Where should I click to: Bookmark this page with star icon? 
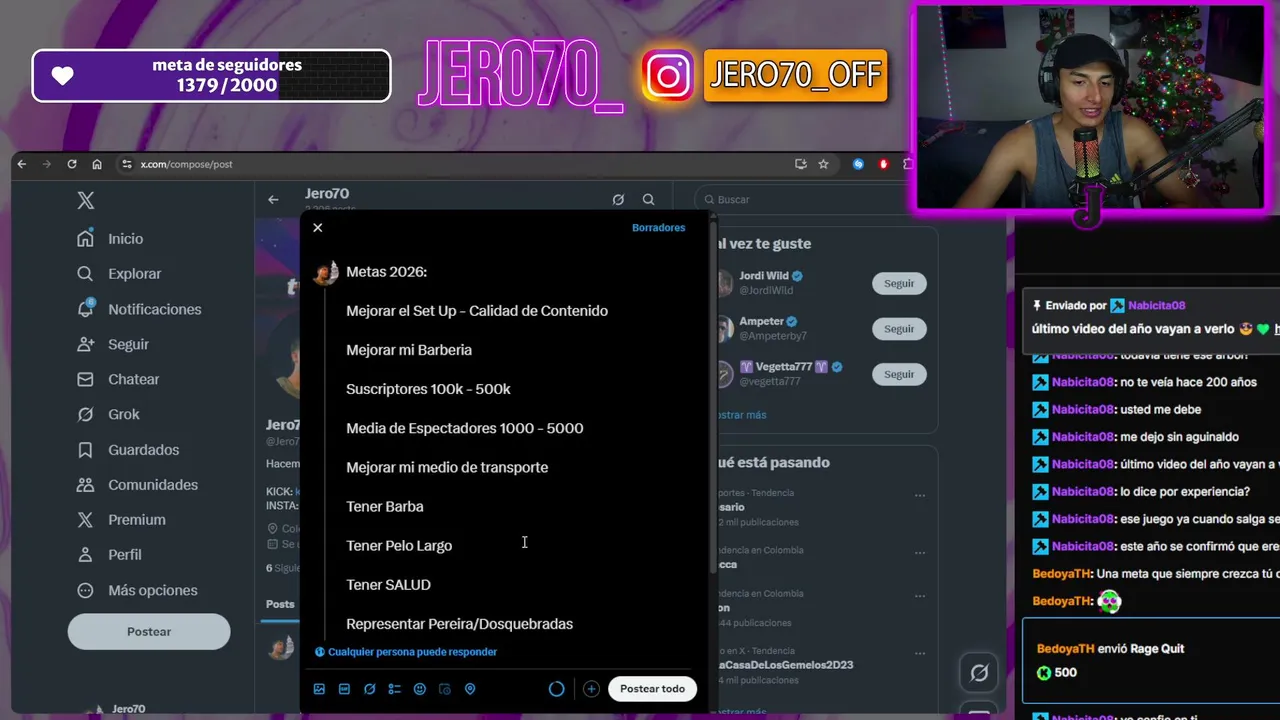coord(823,164)
